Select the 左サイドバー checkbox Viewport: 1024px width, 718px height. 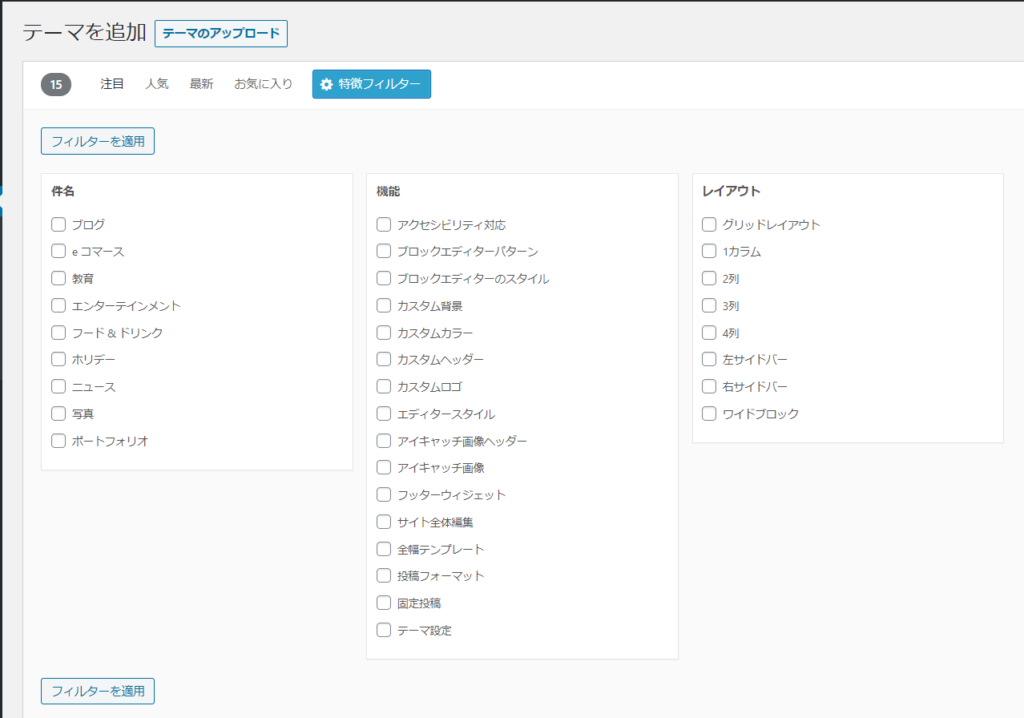click(x=709, y=360)
